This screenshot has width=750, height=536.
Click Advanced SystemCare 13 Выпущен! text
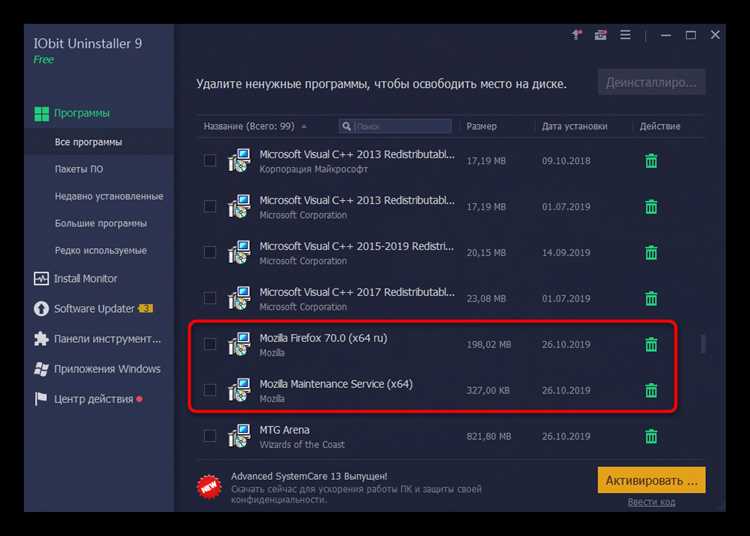[x=309, y=476]
